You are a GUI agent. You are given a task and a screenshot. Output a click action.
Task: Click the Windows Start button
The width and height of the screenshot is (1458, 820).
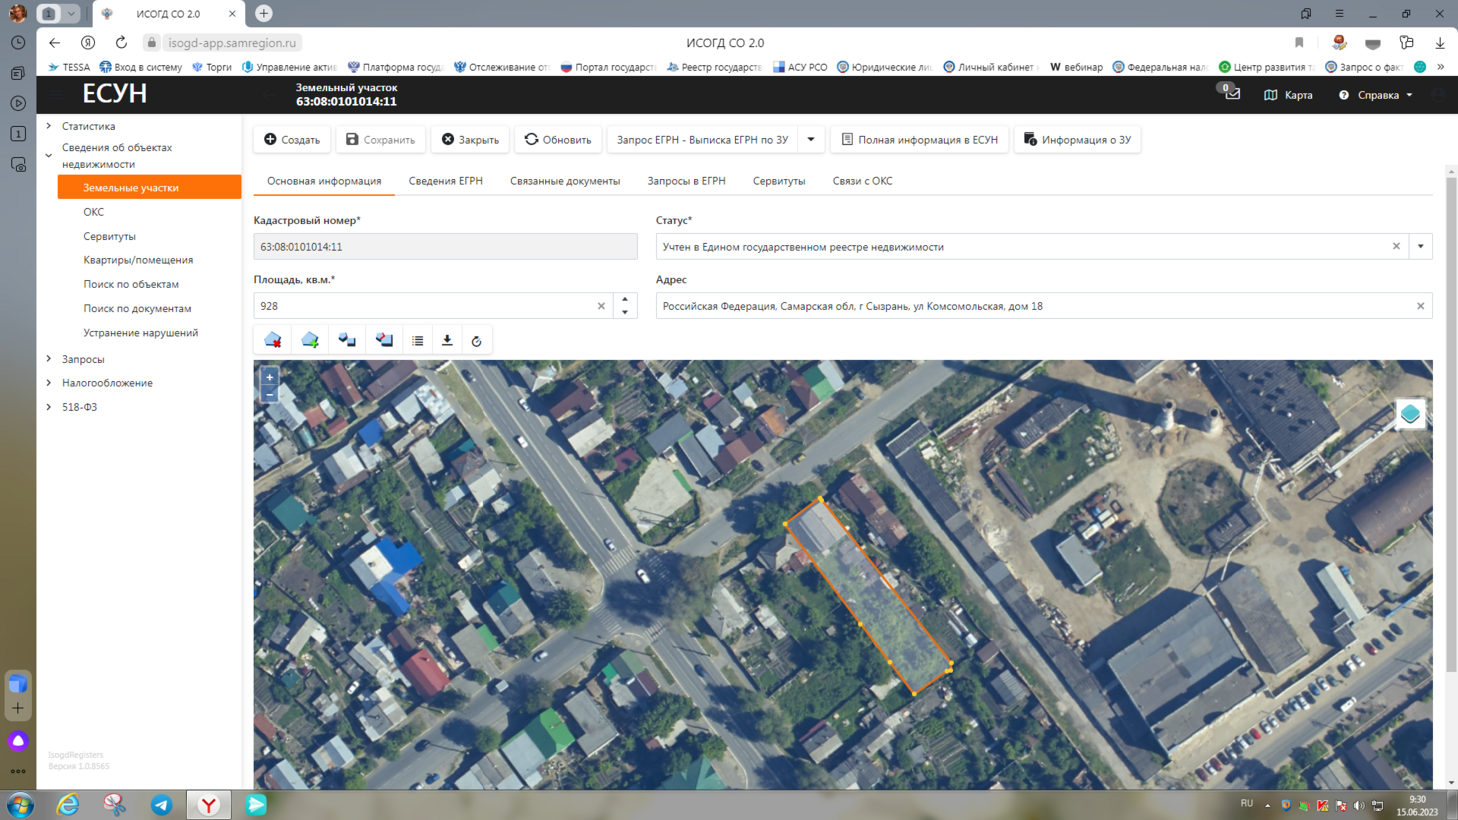pos(20,805)
